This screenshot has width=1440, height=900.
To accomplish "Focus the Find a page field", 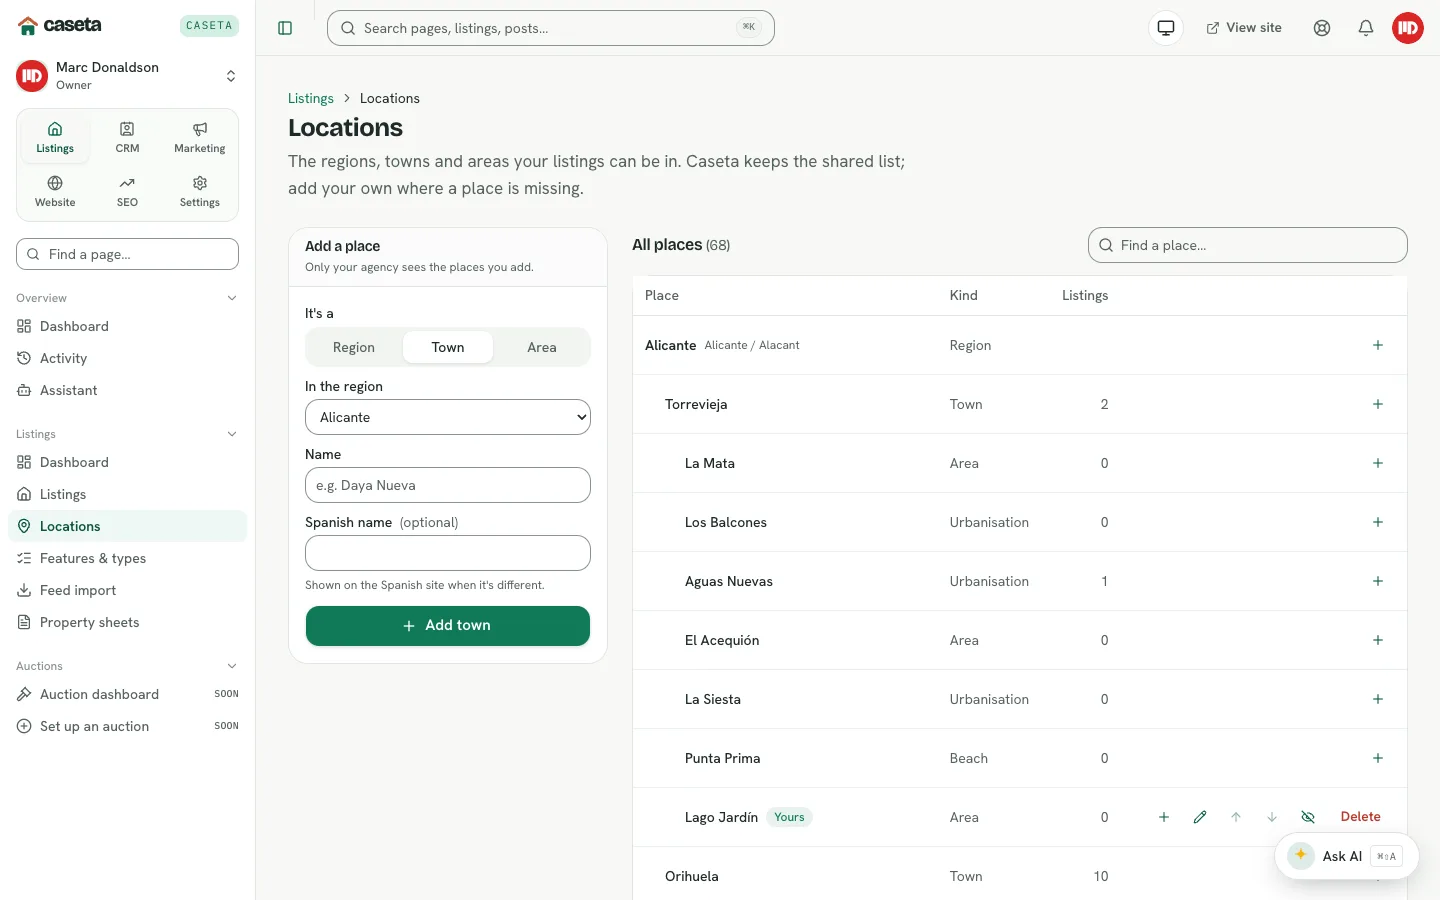I will (x=127, y=254).
